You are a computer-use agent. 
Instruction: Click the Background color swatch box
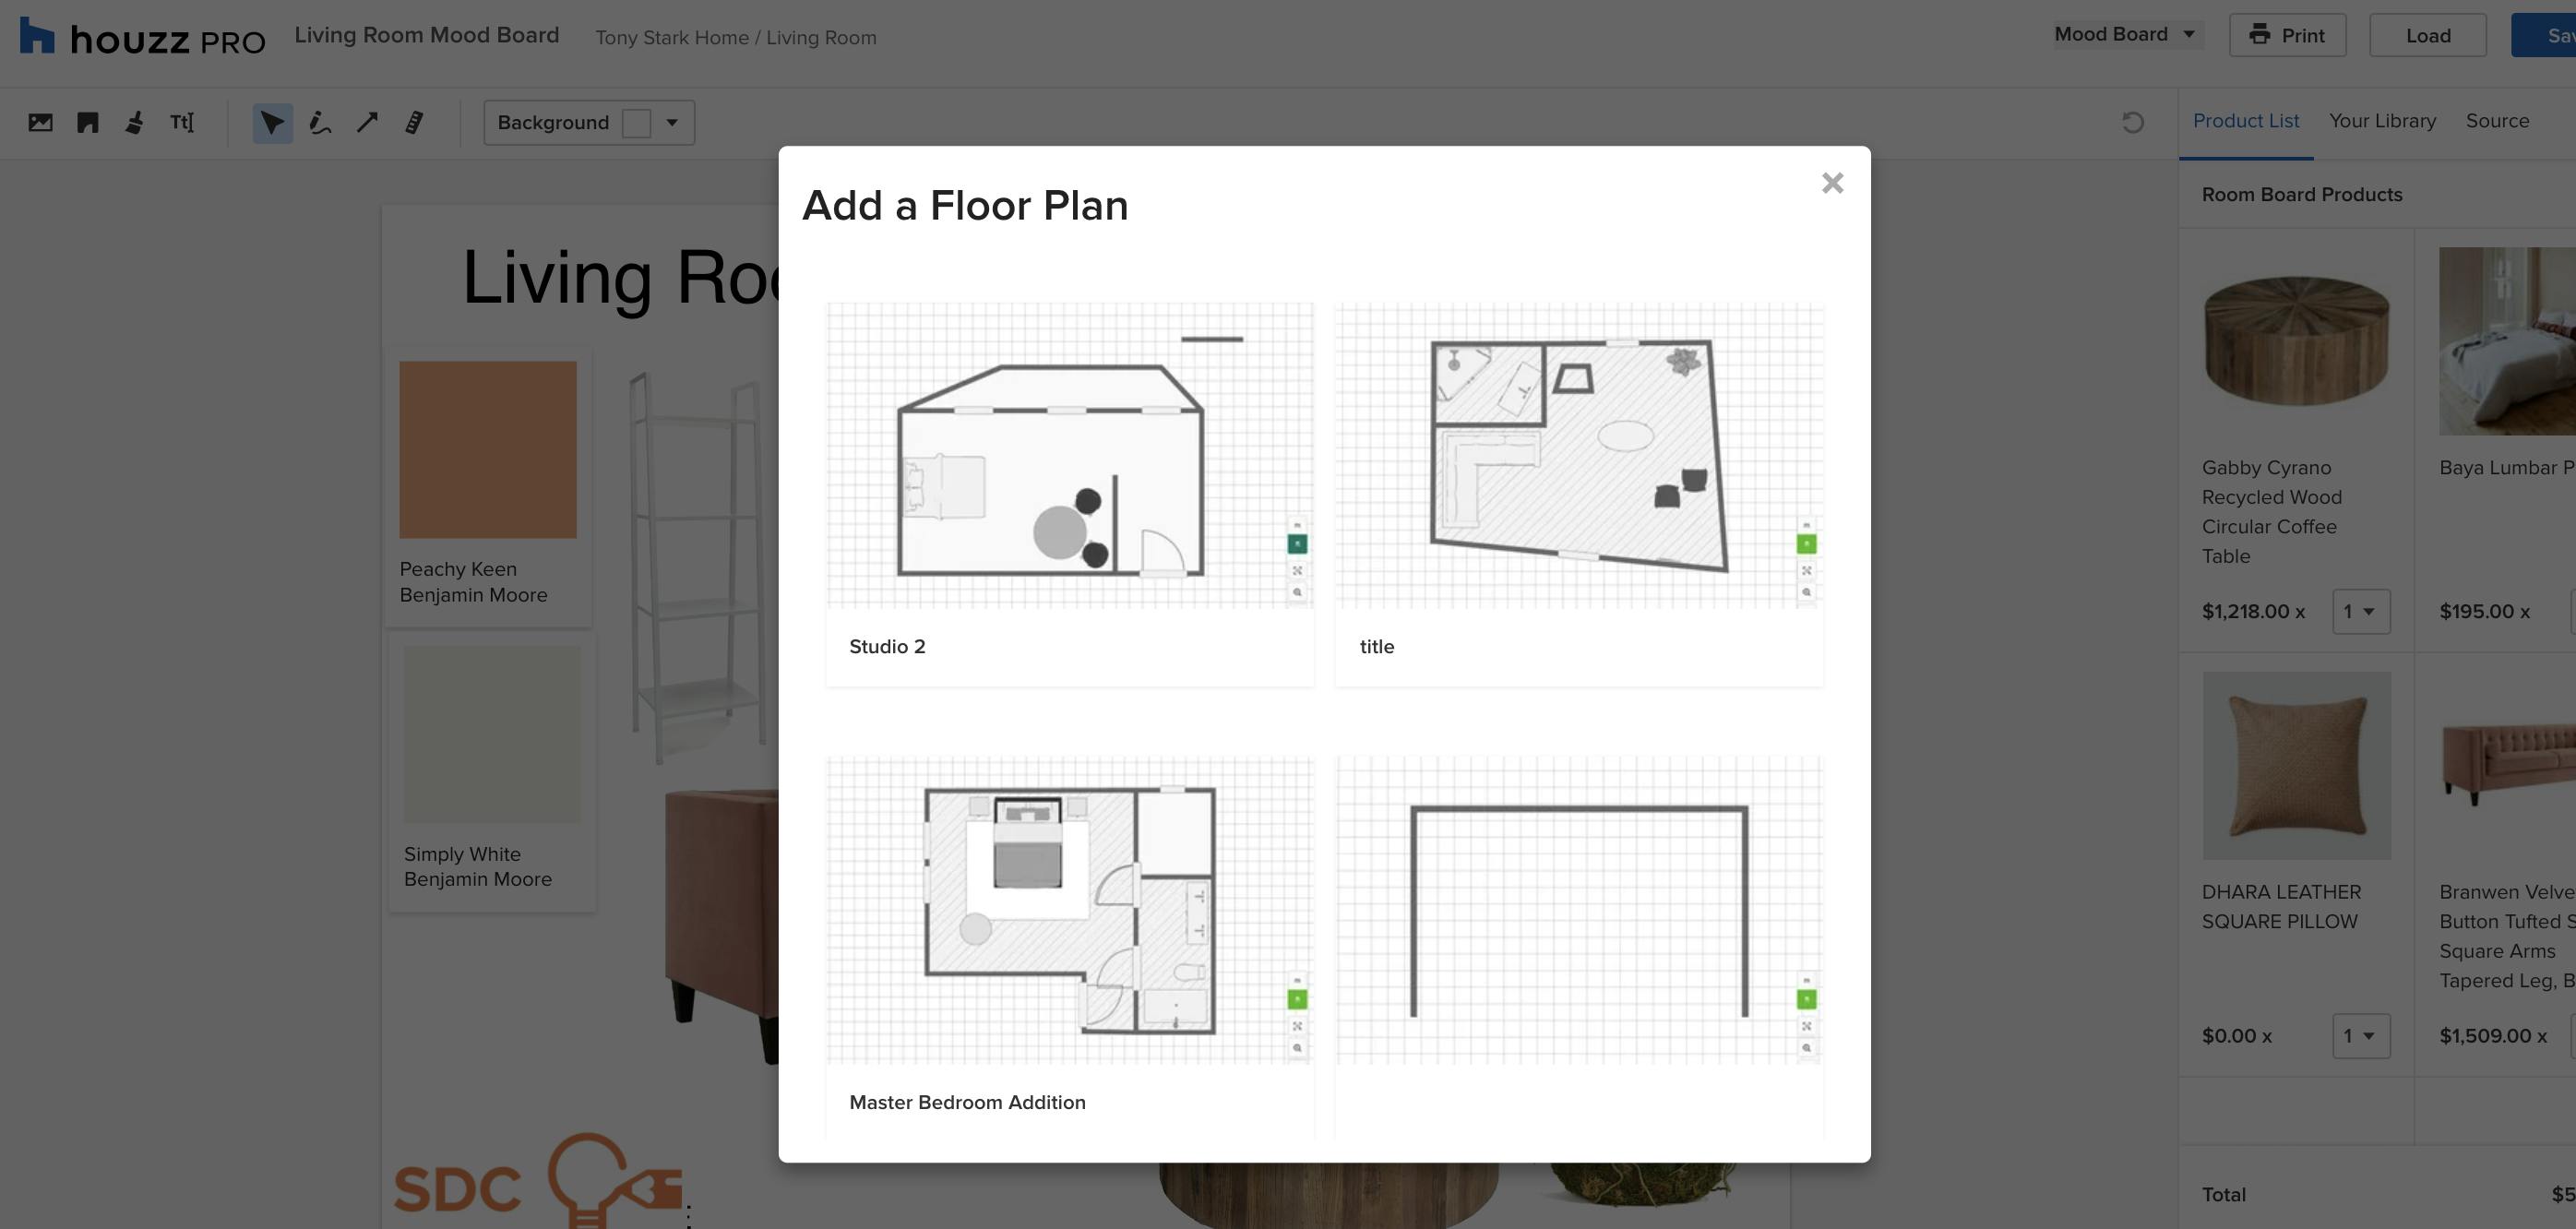[636, 122]
